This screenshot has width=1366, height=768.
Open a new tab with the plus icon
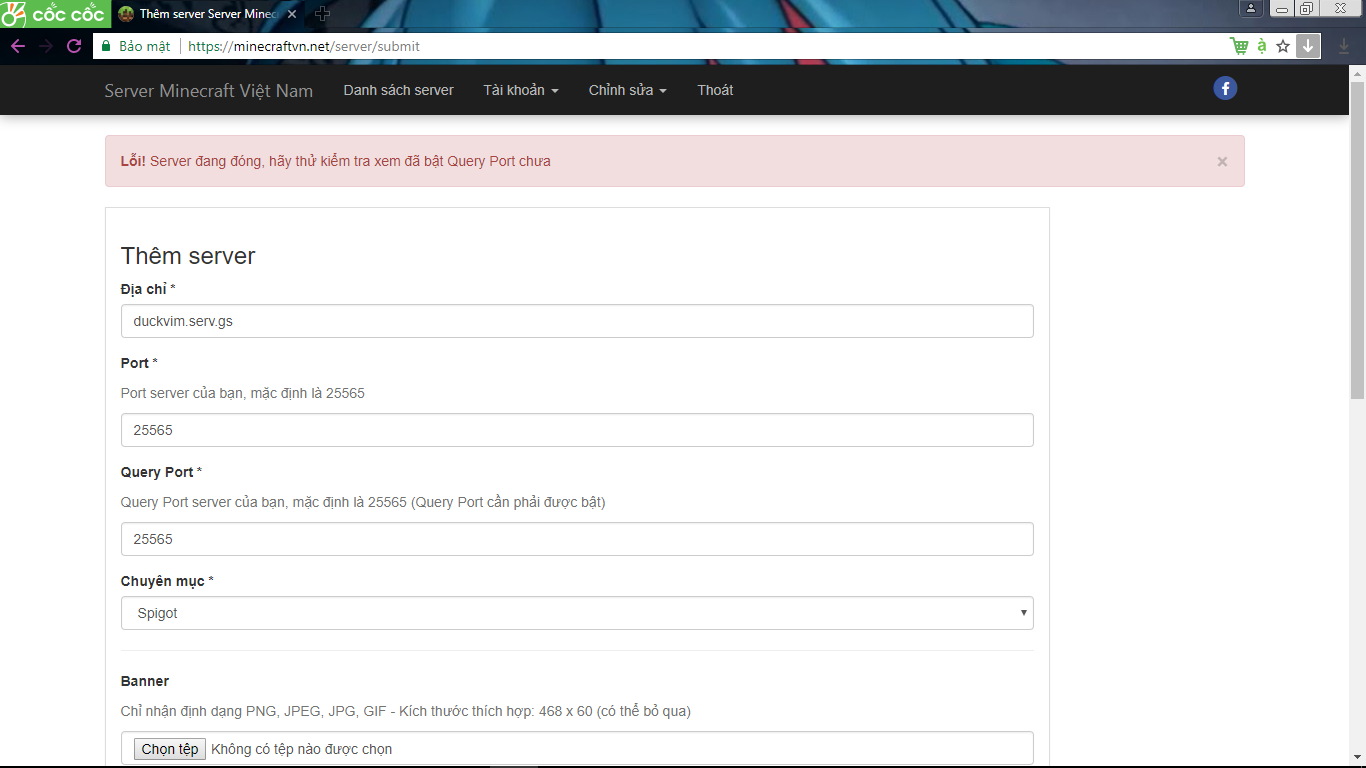[322, 14]
